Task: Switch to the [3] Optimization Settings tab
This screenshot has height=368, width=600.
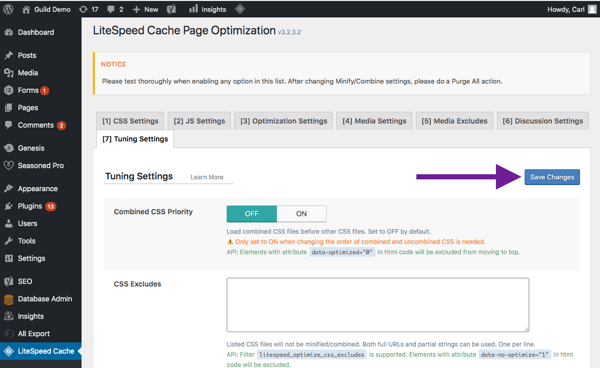Action: 284,121
